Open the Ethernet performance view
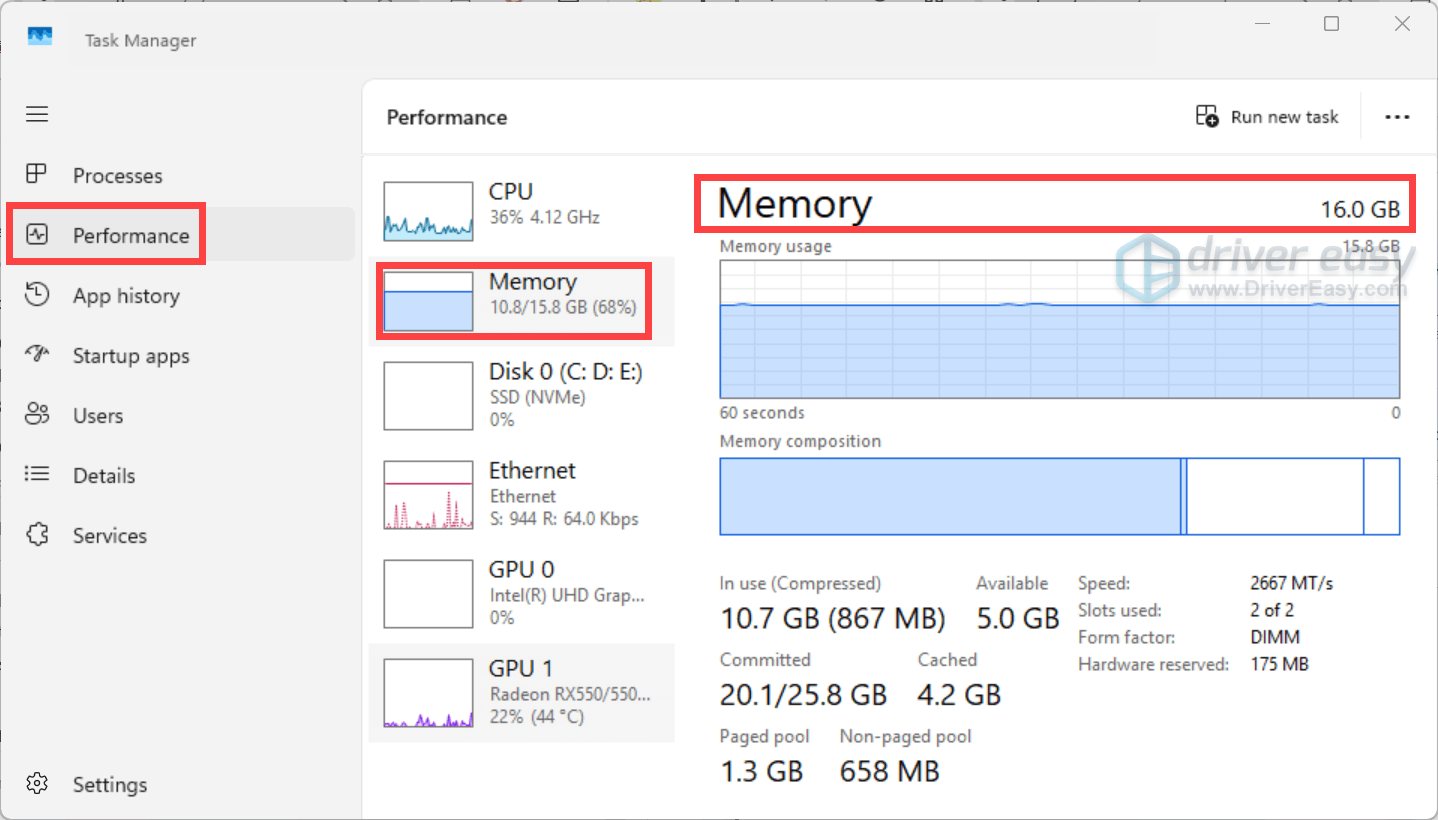This screenshot has height=820, width=1438. [x=520, y=494]
